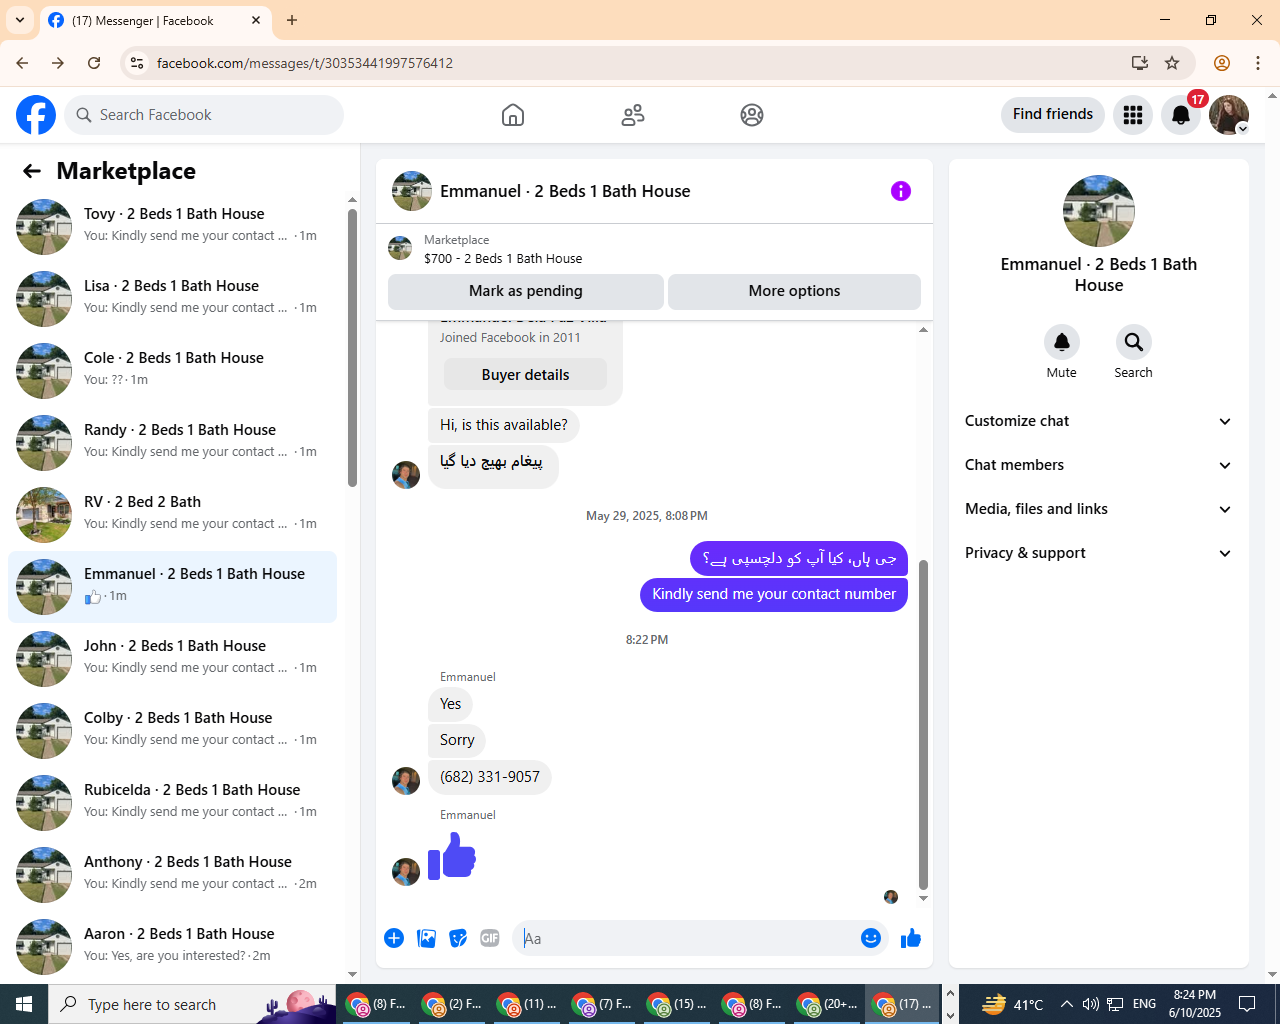1280x1024 pixels.
Task: Click the phone number (682) 331-9057 message
Action: (490, 777)
